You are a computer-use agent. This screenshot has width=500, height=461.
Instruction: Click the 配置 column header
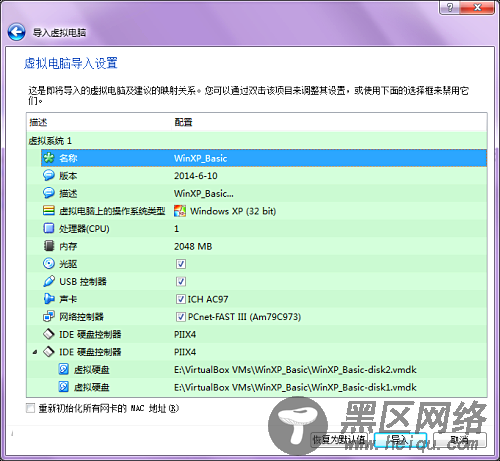(329, 122)
